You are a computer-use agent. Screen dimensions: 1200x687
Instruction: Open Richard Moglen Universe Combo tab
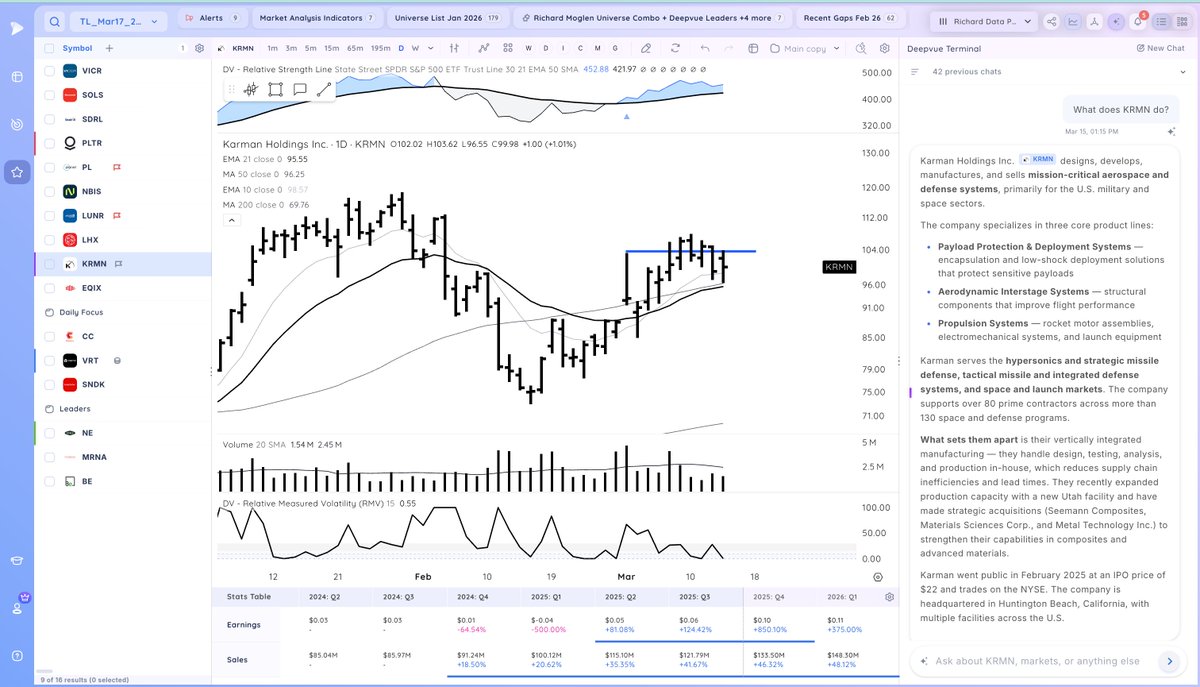coord(652,18)
